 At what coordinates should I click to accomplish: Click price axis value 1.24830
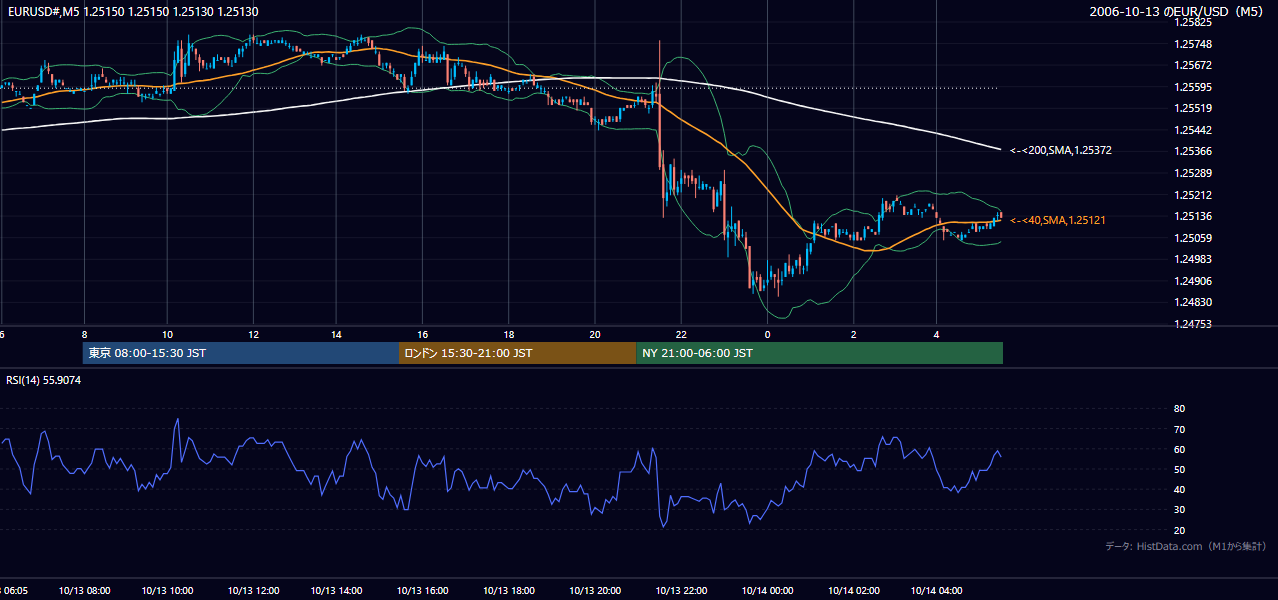1191,302
